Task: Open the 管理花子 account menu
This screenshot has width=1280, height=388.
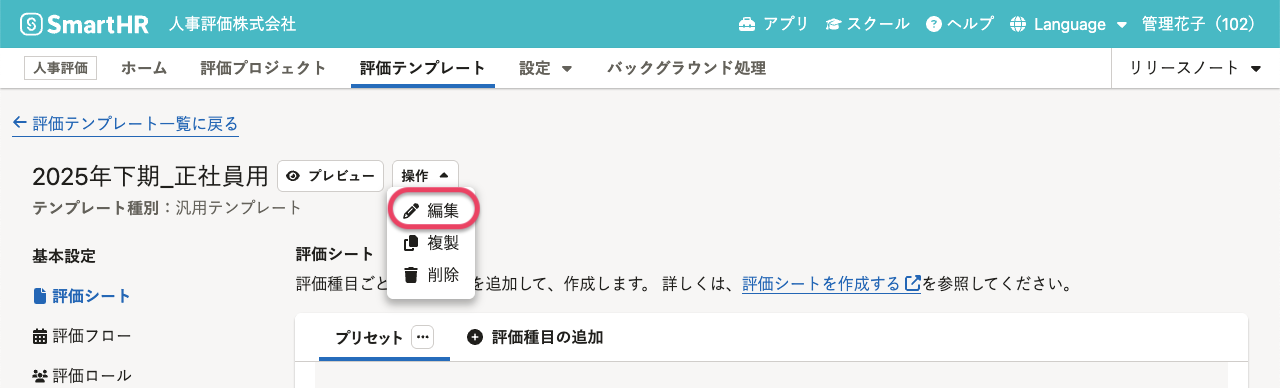Action: pyautogui.click(x=1198, y=24)
